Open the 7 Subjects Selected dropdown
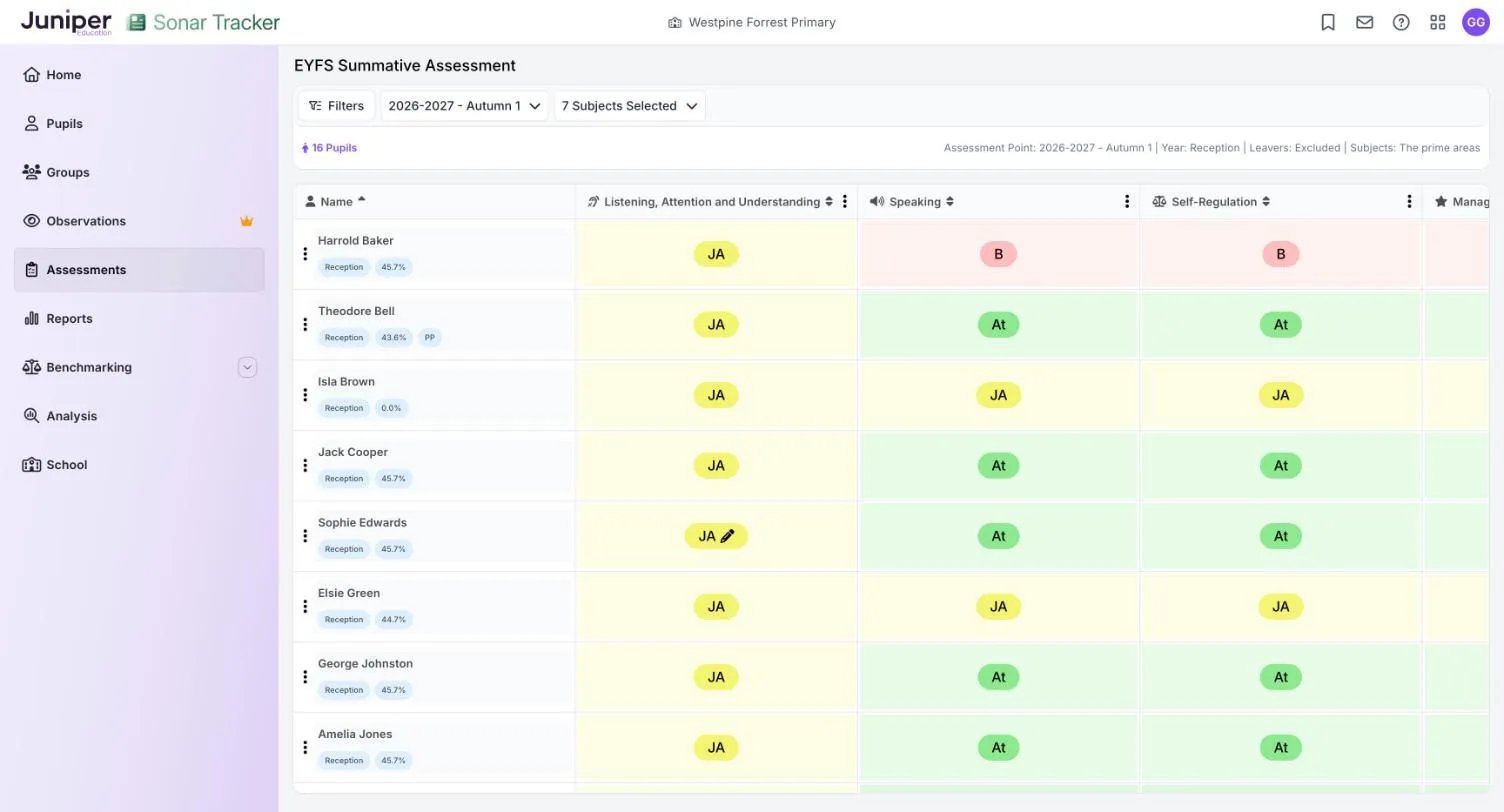1504x812 pixels. (x=630, y=106)
